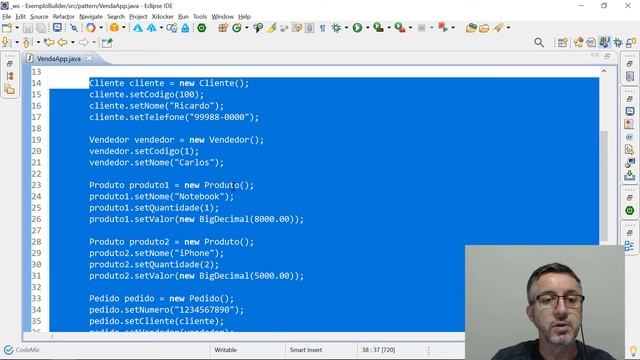Click the New file wizard icon
This screenshot has height=360, width=640.
[7, 28]
